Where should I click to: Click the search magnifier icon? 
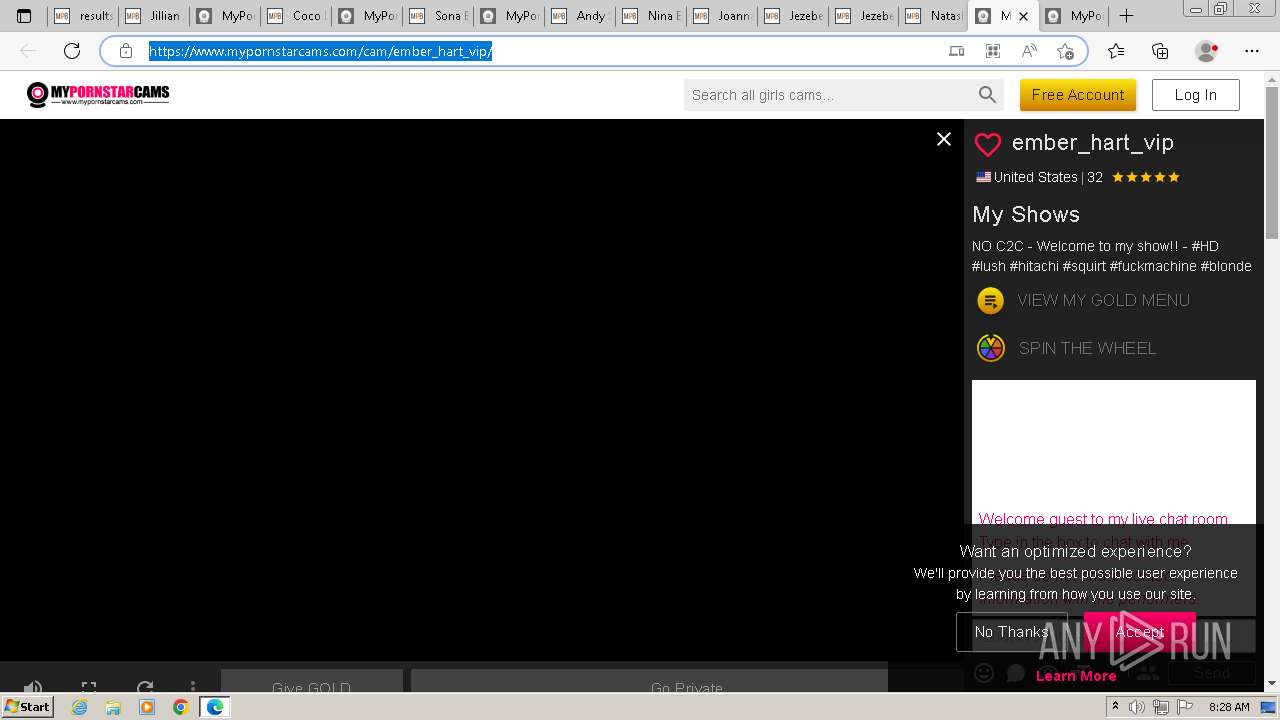[x=987, y=95]
